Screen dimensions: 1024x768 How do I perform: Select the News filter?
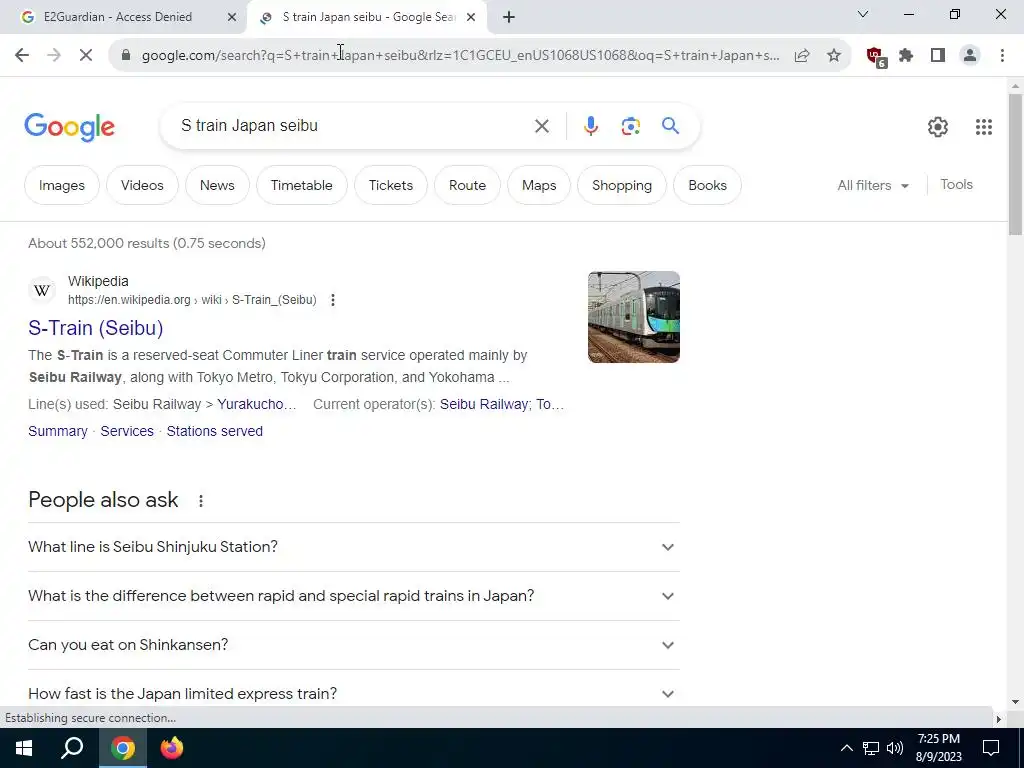tap(217, 185)
